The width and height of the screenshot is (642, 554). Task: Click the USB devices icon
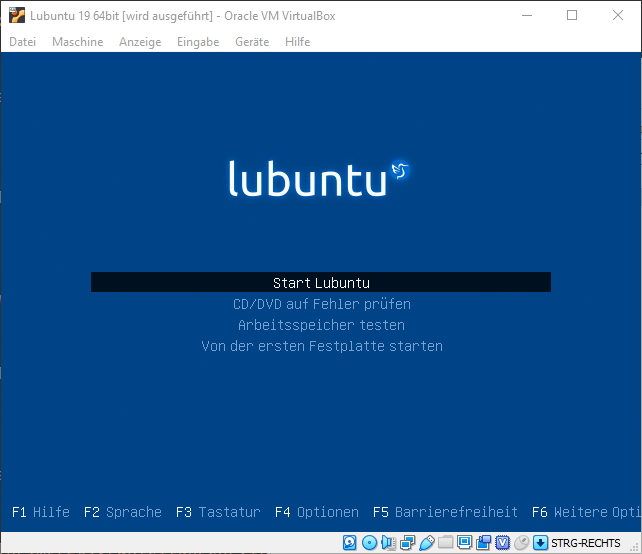pos(427,543)
